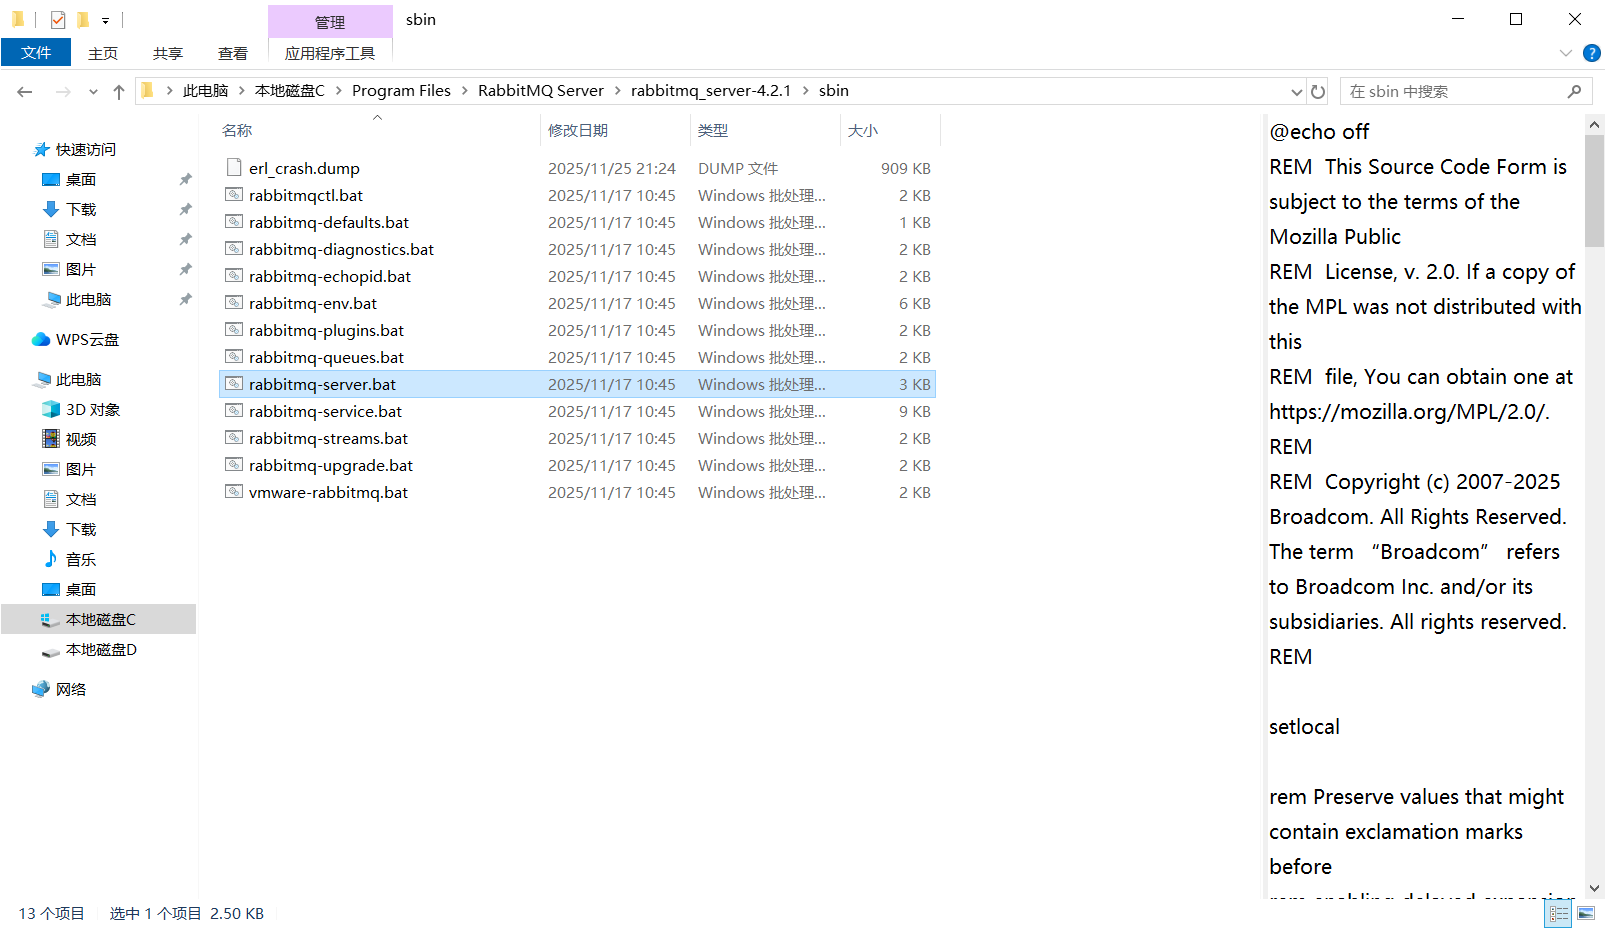Viewport: 1606px width, 929px height.
Task: Open the Help question mark icon
Action: [x=1592, y=53]
